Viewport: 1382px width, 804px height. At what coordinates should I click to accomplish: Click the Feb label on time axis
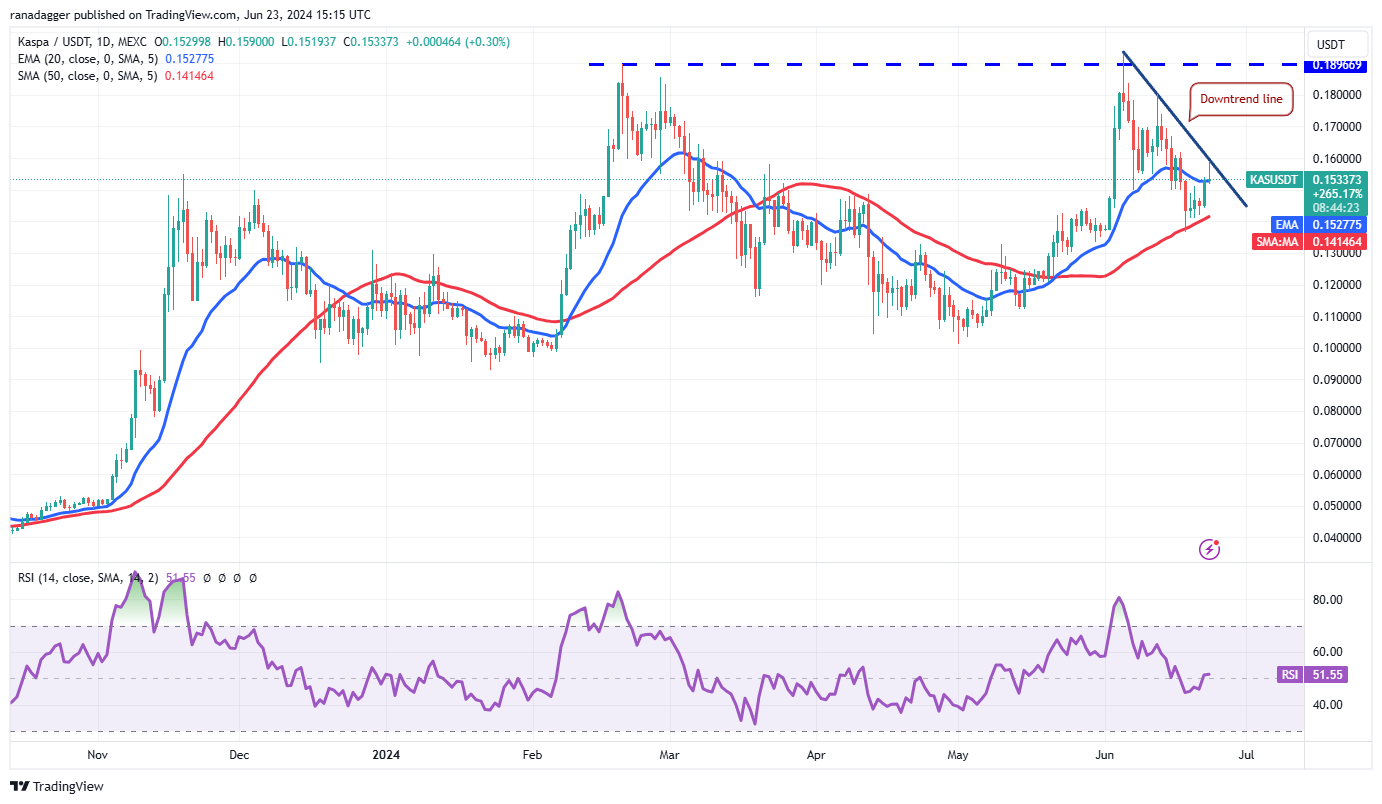pos(532,756)
